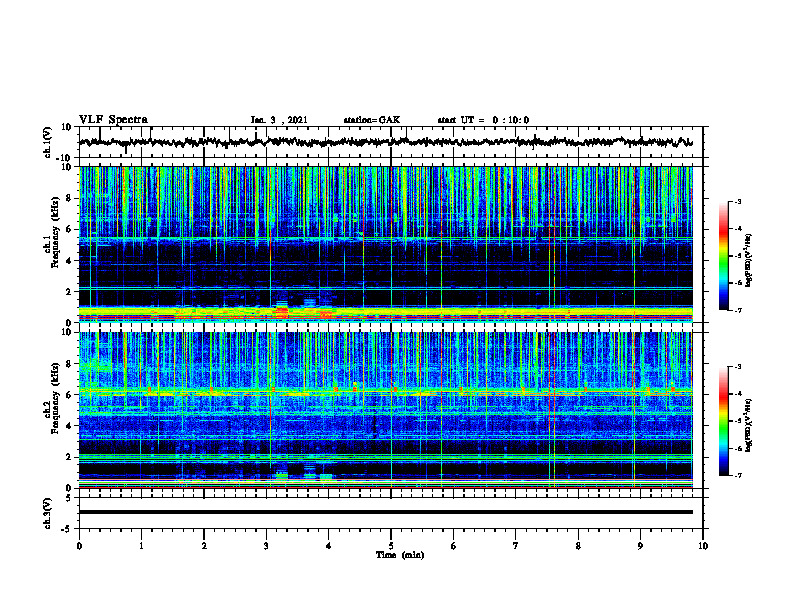
Task: Select the date text "Jan. 3 , 2021"
Action: [279, 120]
